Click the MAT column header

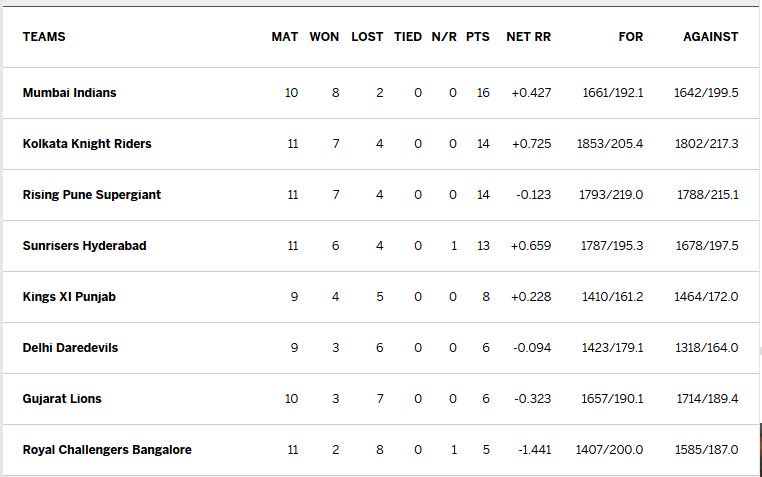point(285,37)
